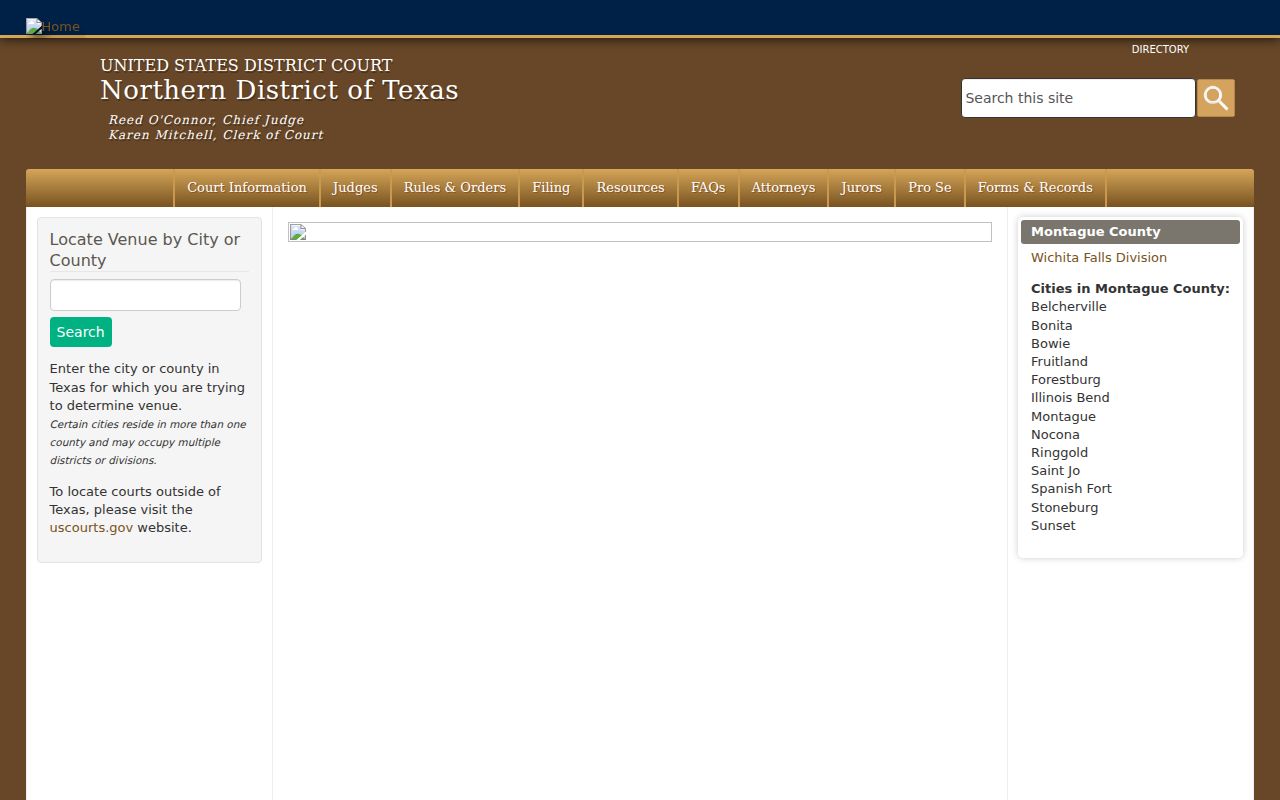The height and width of the screenshot is (800, 1280).
Task: Click Karen Mitchell, Clerk of Court text
Action: pos(216,135)
